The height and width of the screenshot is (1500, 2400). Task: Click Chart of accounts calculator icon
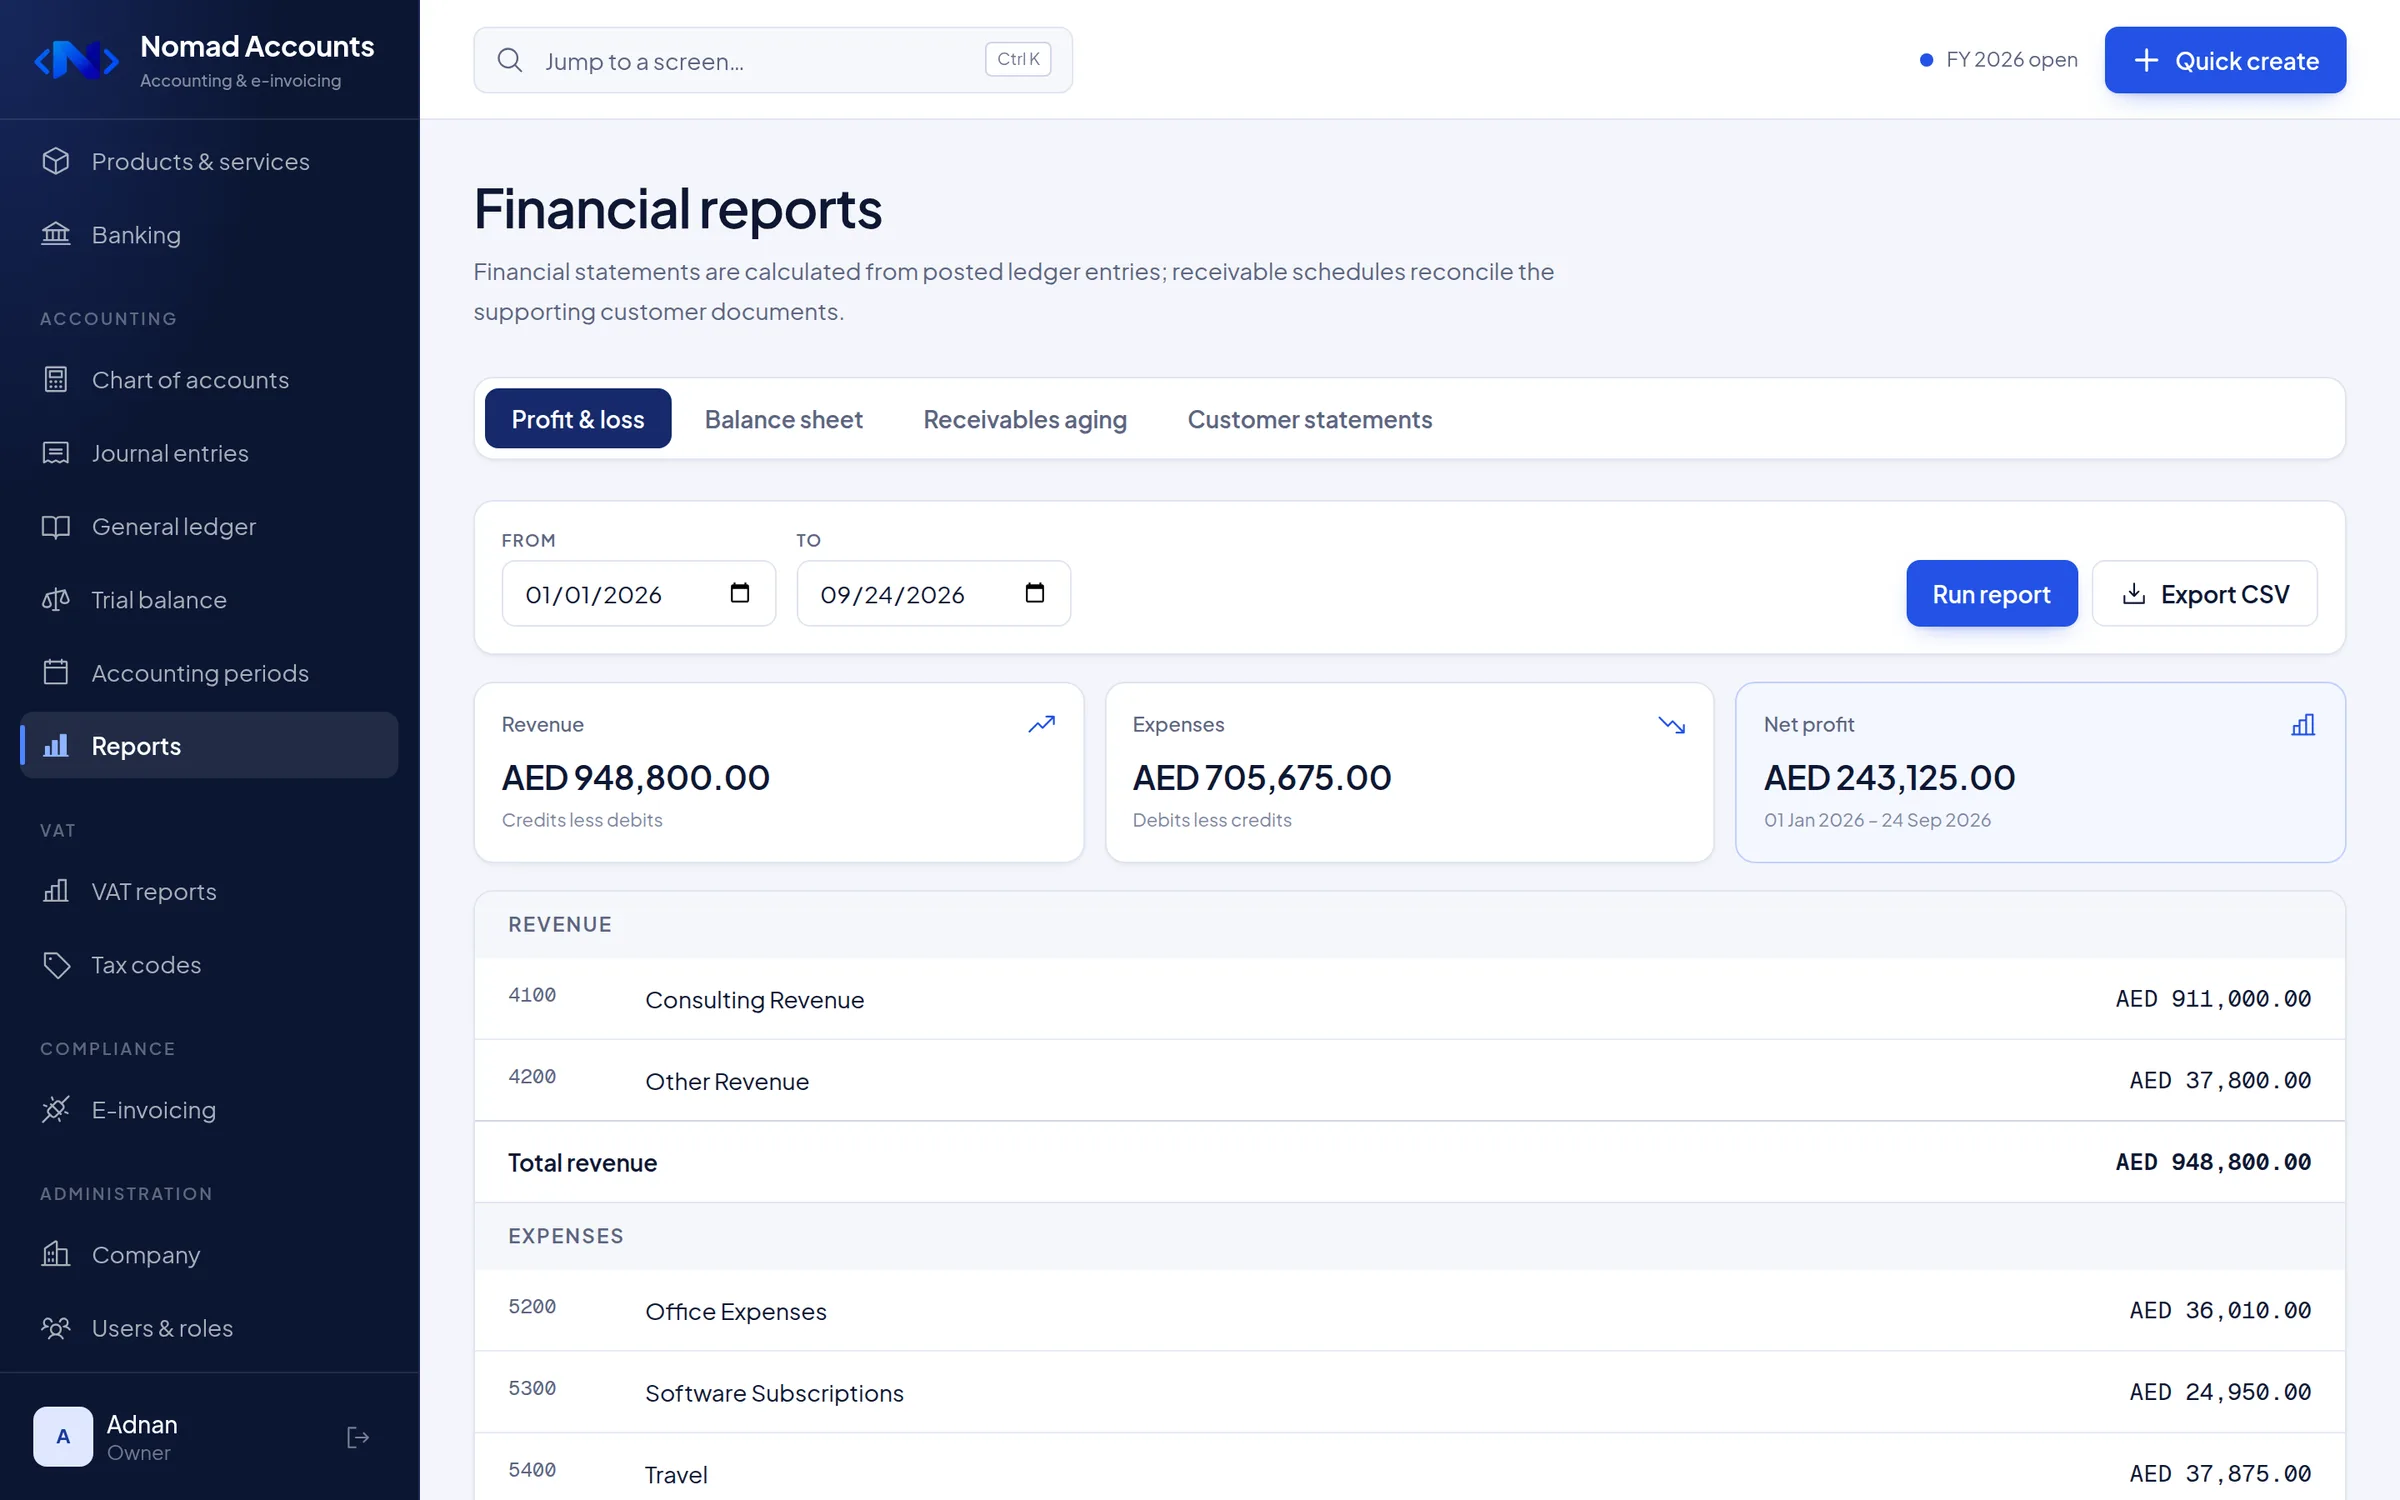point(56,380)
